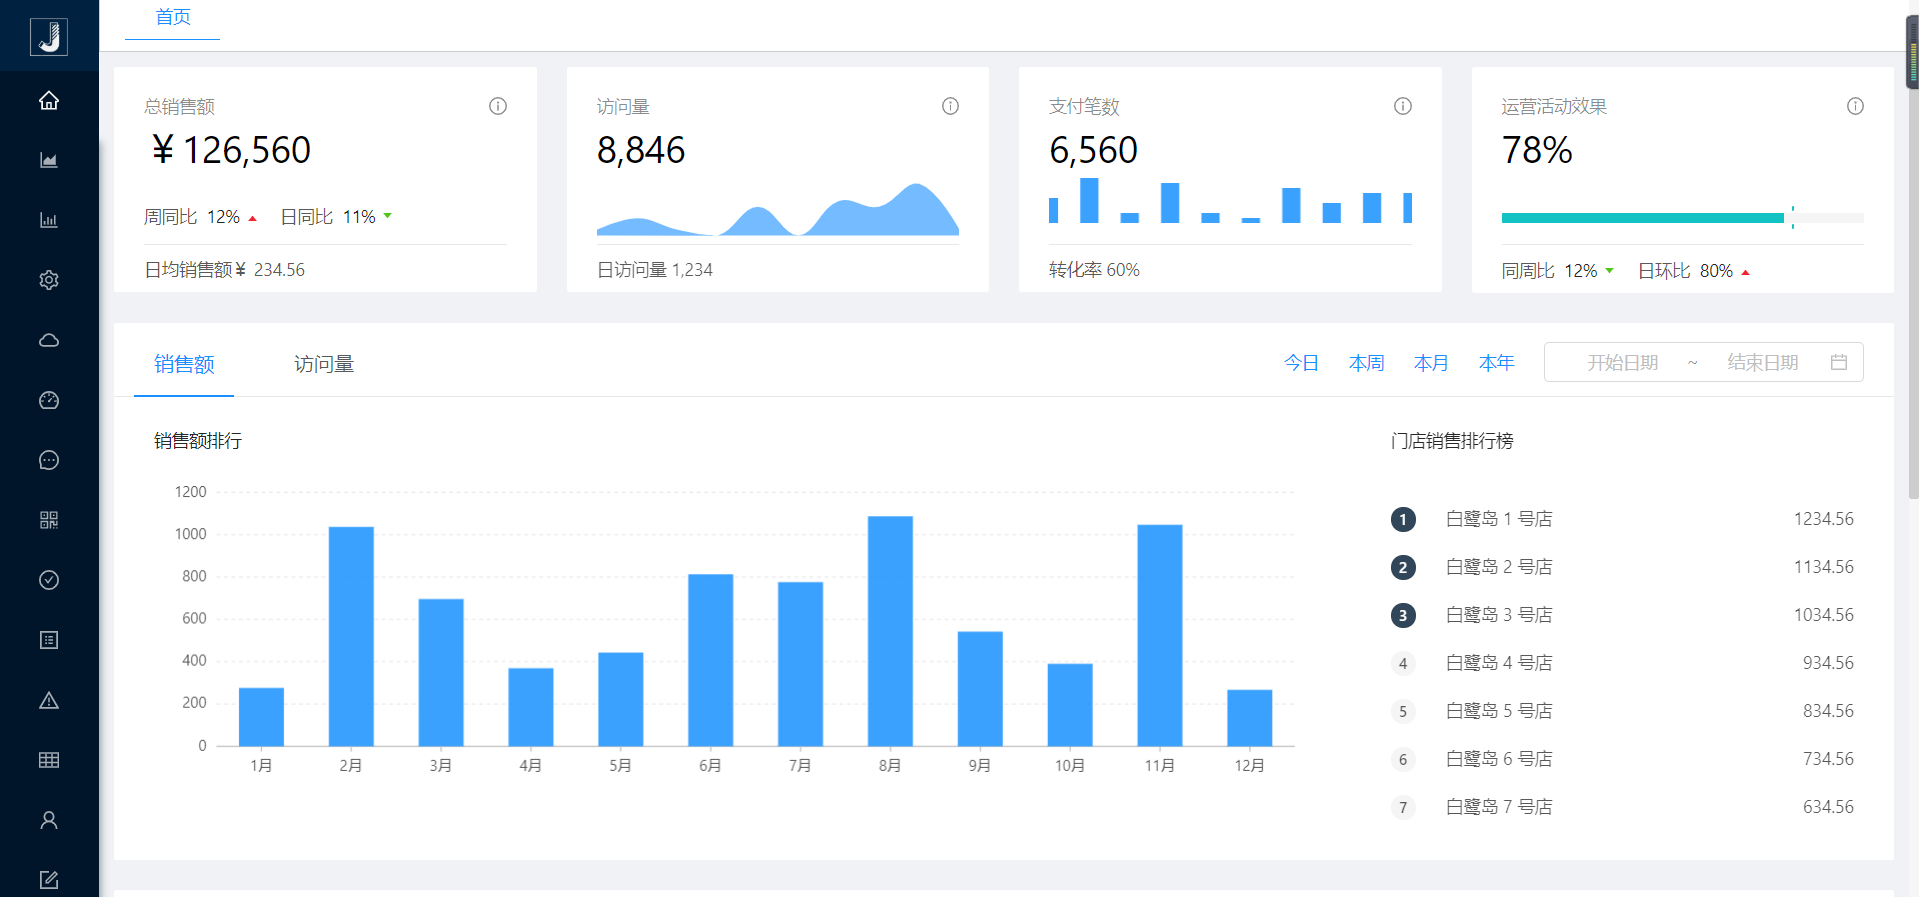Open the area chart icon in sidebar
The image size is (1919, 897).
tap(49, 161)
